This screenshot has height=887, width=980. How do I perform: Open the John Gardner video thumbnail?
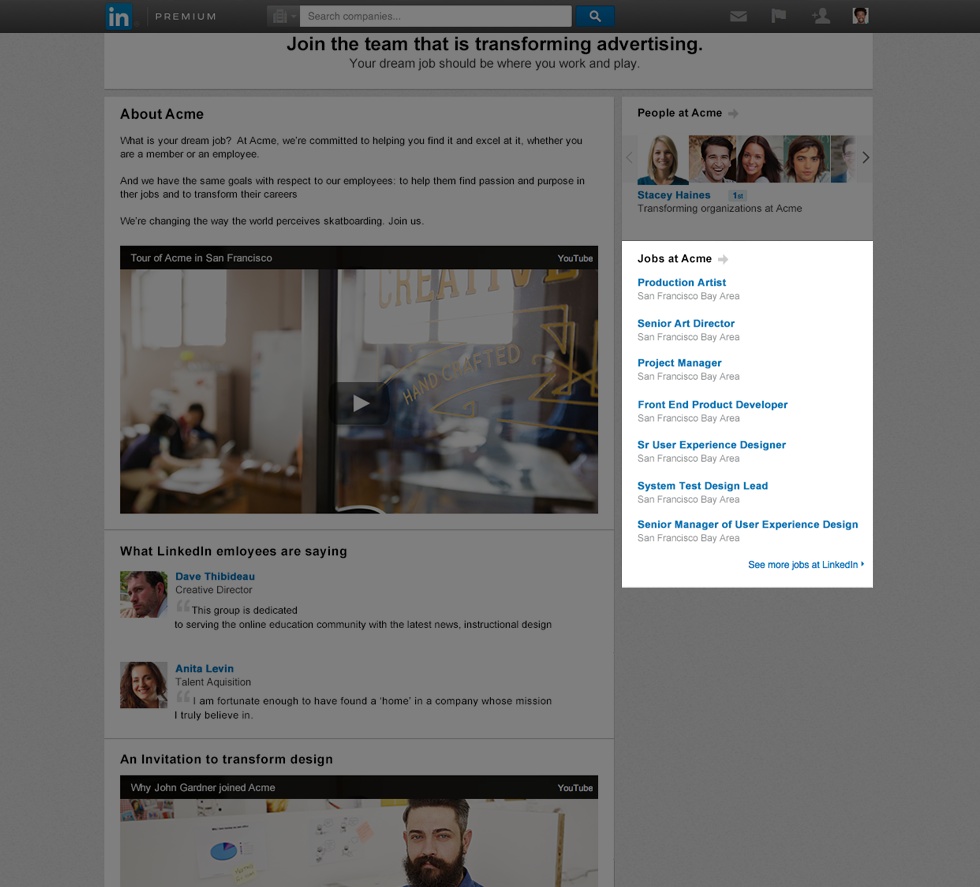(x=359, y=843)
